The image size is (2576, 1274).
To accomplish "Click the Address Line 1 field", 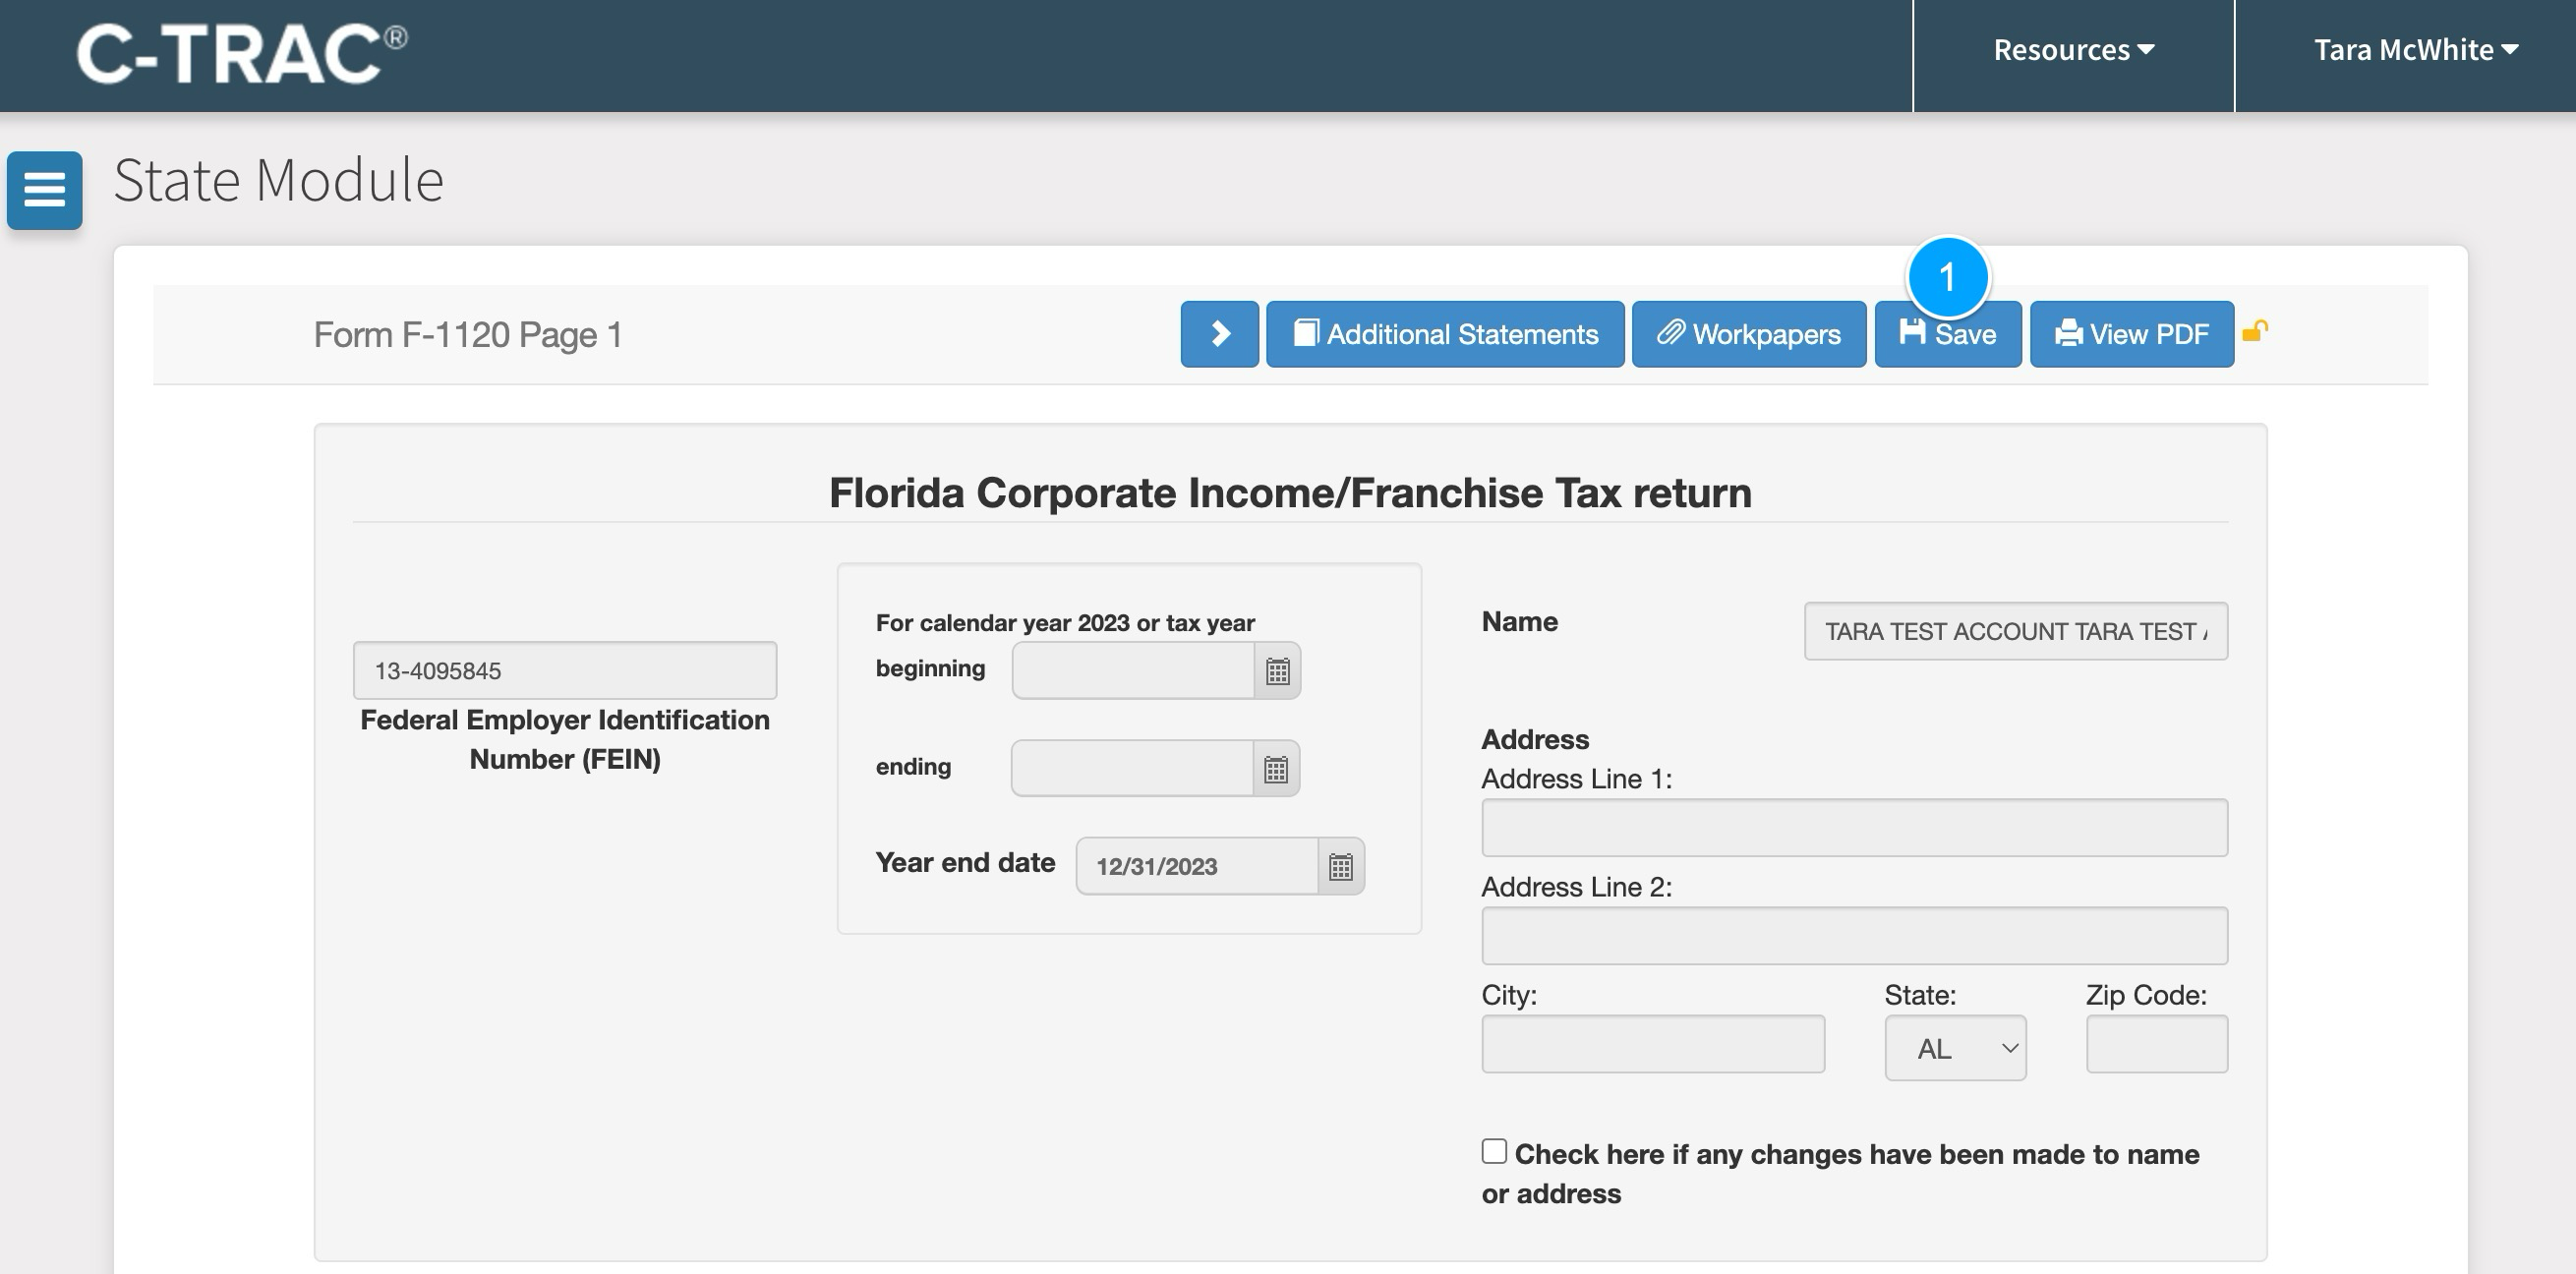I will pos(1854,827).
